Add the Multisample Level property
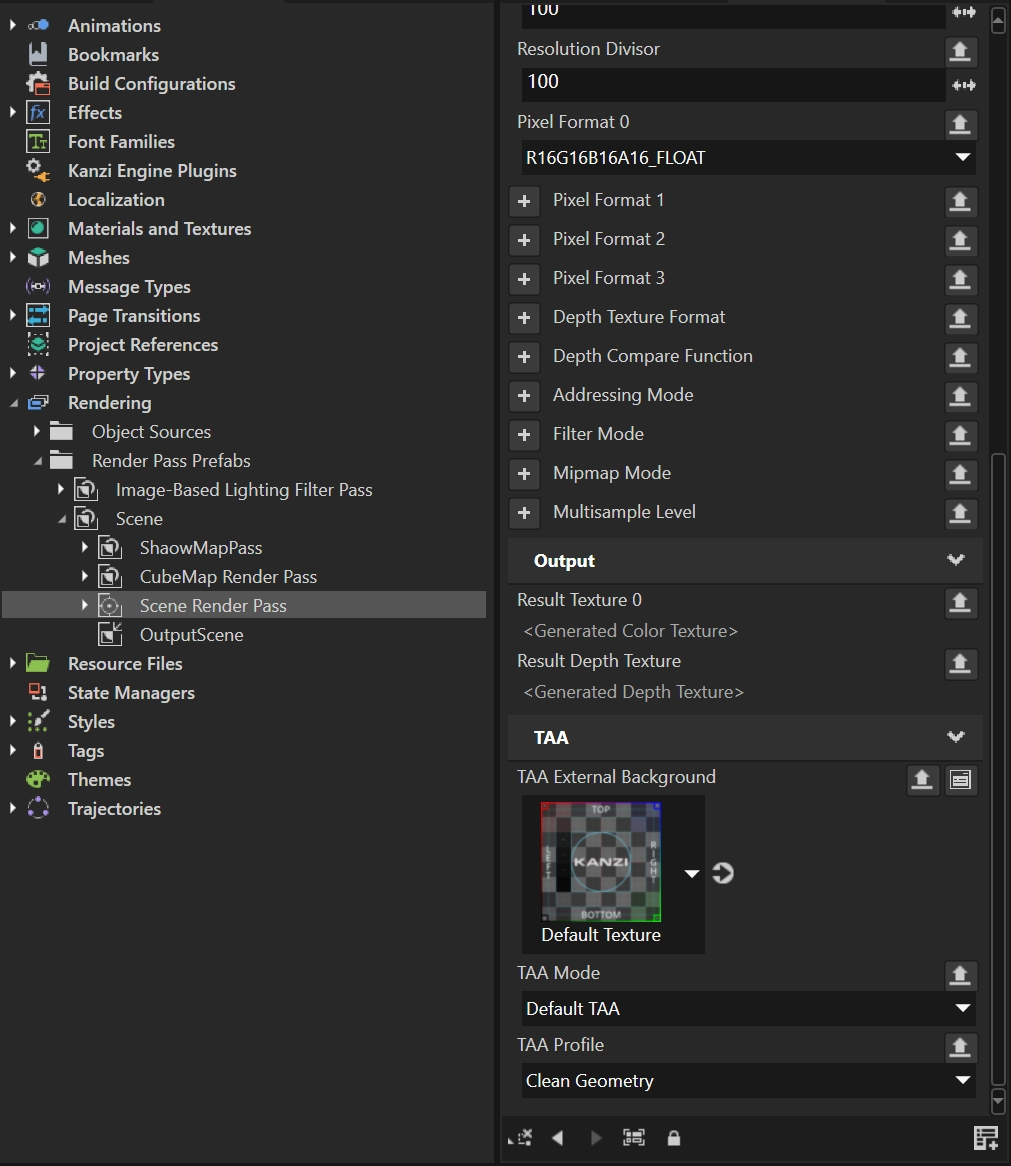 coord(524,513)
